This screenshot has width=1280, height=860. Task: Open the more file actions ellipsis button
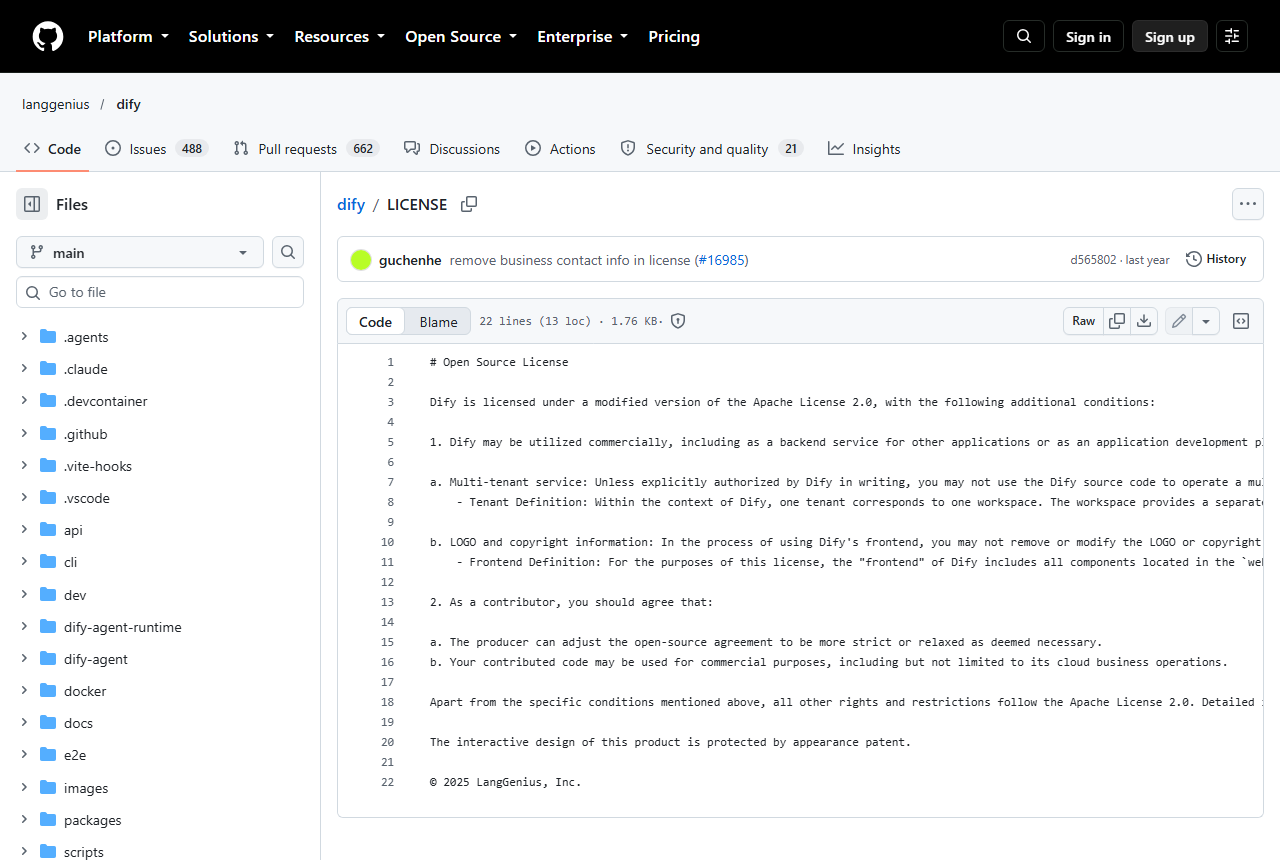click(1247, 204)
